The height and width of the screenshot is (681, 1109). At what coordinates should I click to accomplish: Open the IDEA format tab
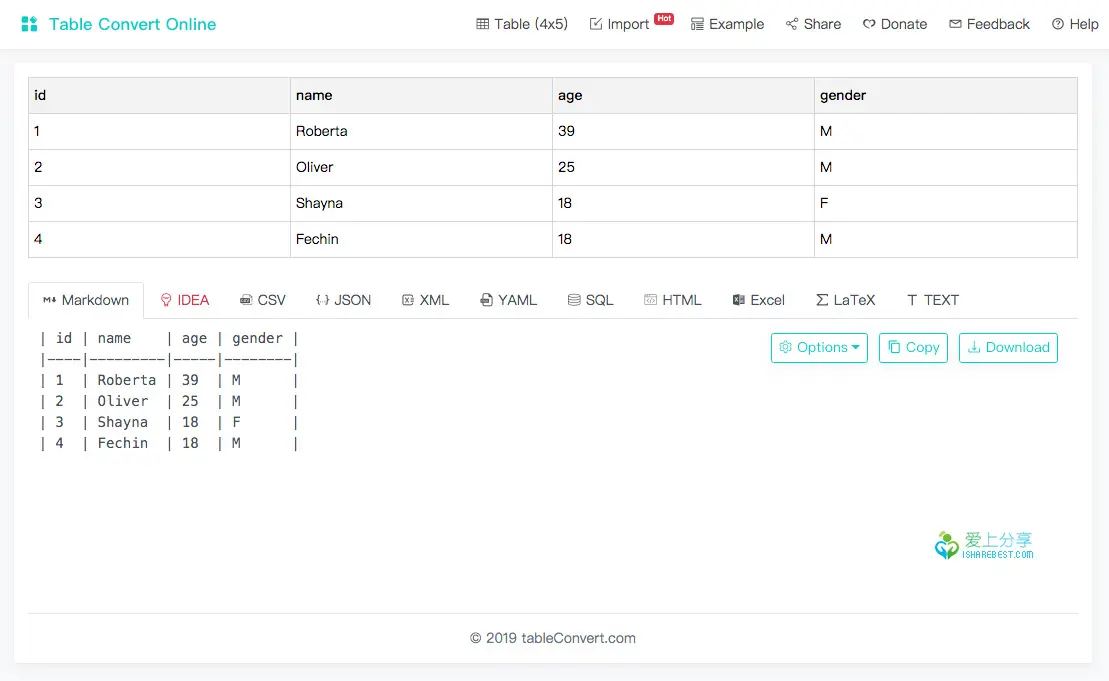[x=184, y=299]
